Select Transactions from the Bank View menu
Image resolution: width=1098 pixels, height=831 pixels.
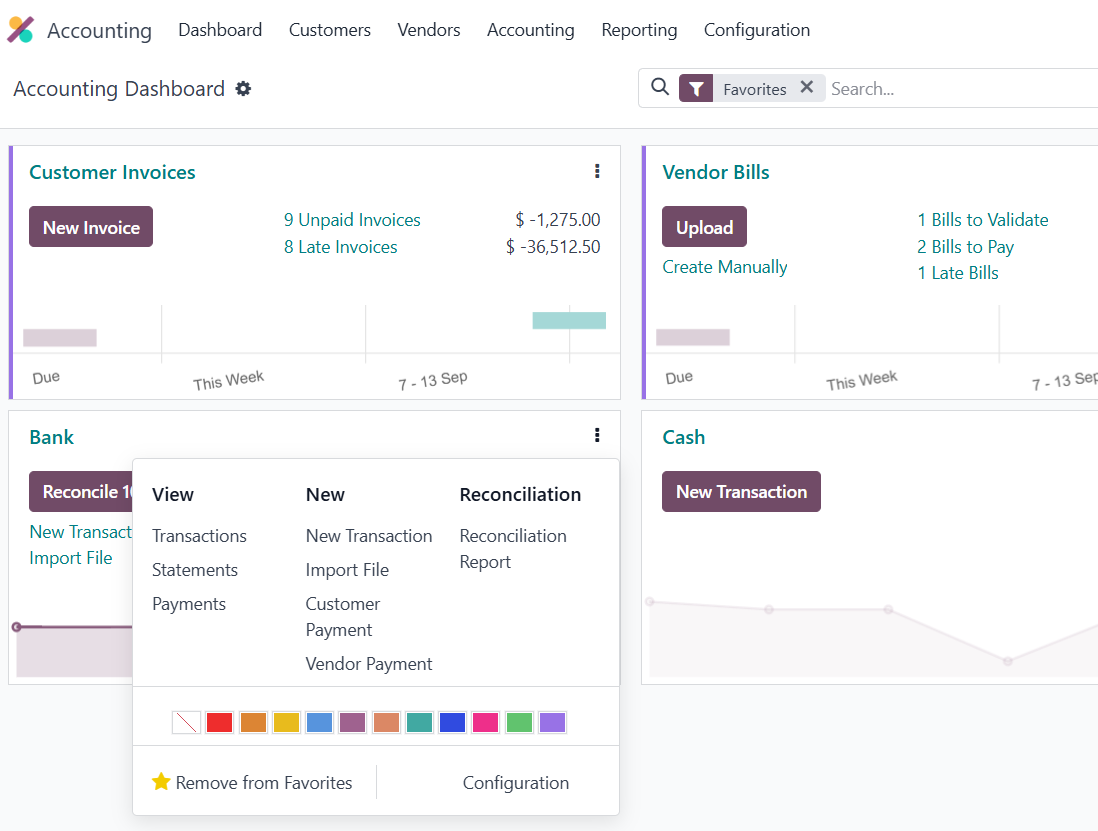pos(199,536)
